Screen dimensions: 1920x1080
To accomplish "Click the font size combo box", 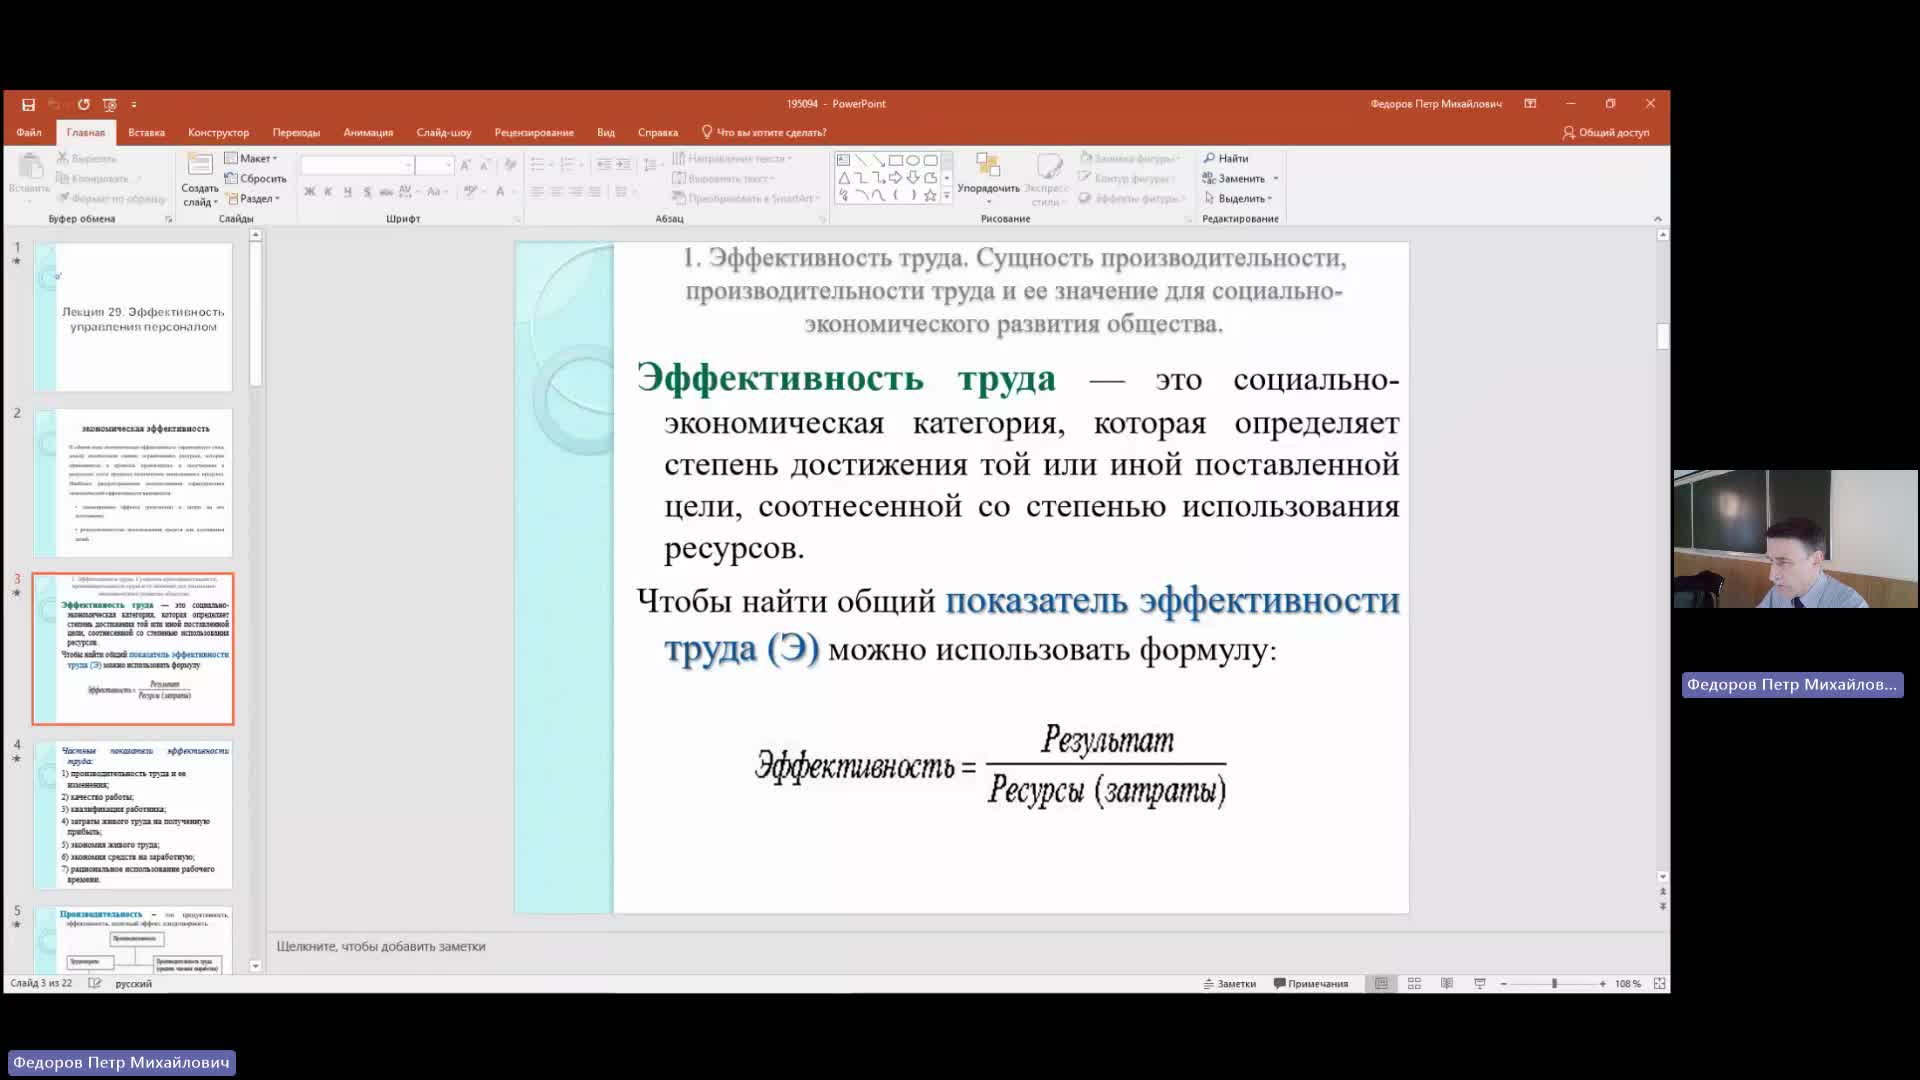I will [434, 164].
